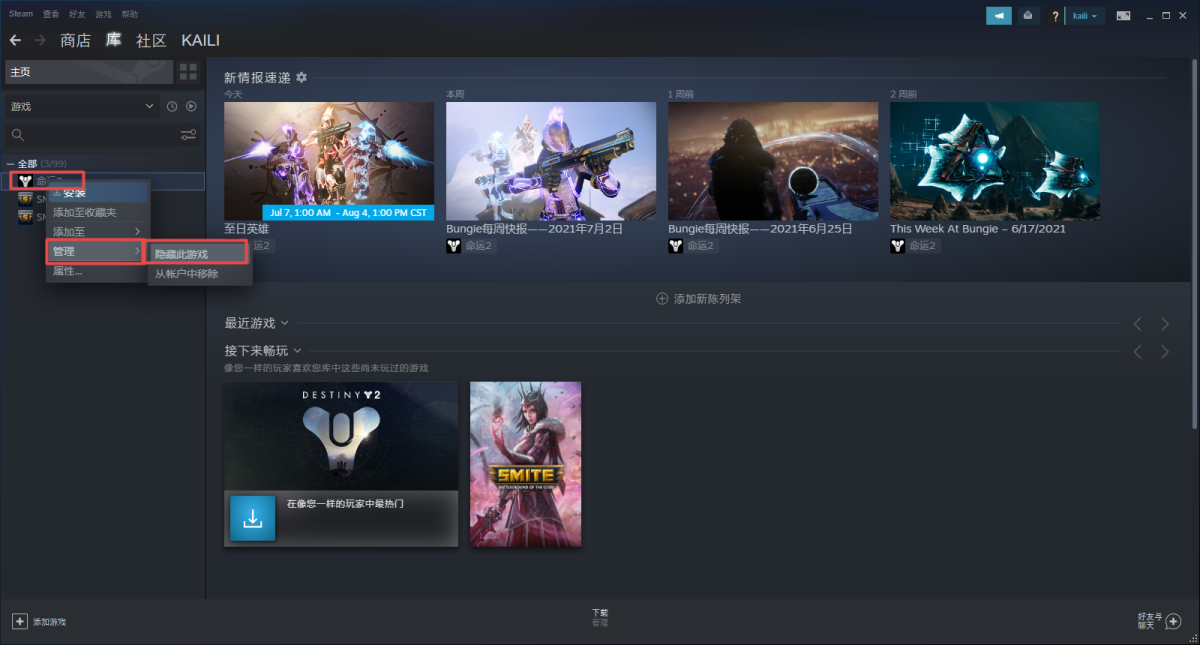Click 命运2 tag under June 25 news
1200x645 pixels.
click(x=692, y=245)
